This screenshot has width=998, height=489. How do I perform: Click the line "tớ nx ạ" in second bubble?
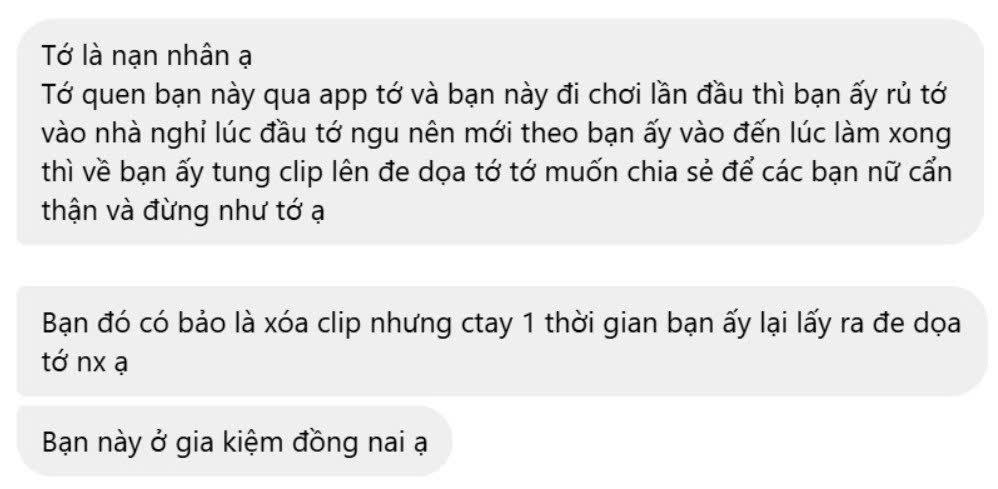(x=85, y=364)
